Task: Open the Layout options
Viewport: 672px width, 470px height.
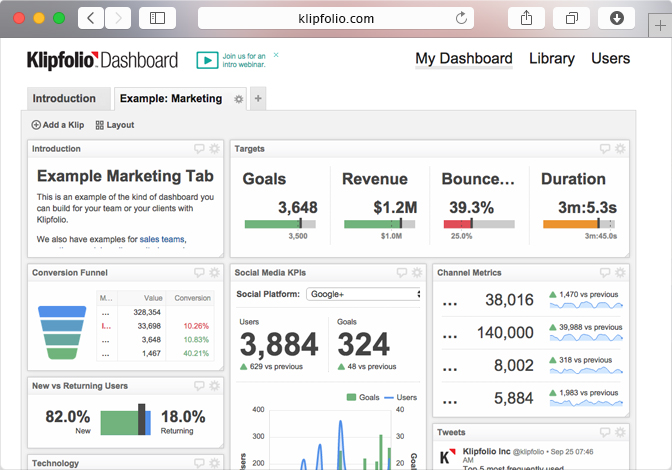Action: 114,125
